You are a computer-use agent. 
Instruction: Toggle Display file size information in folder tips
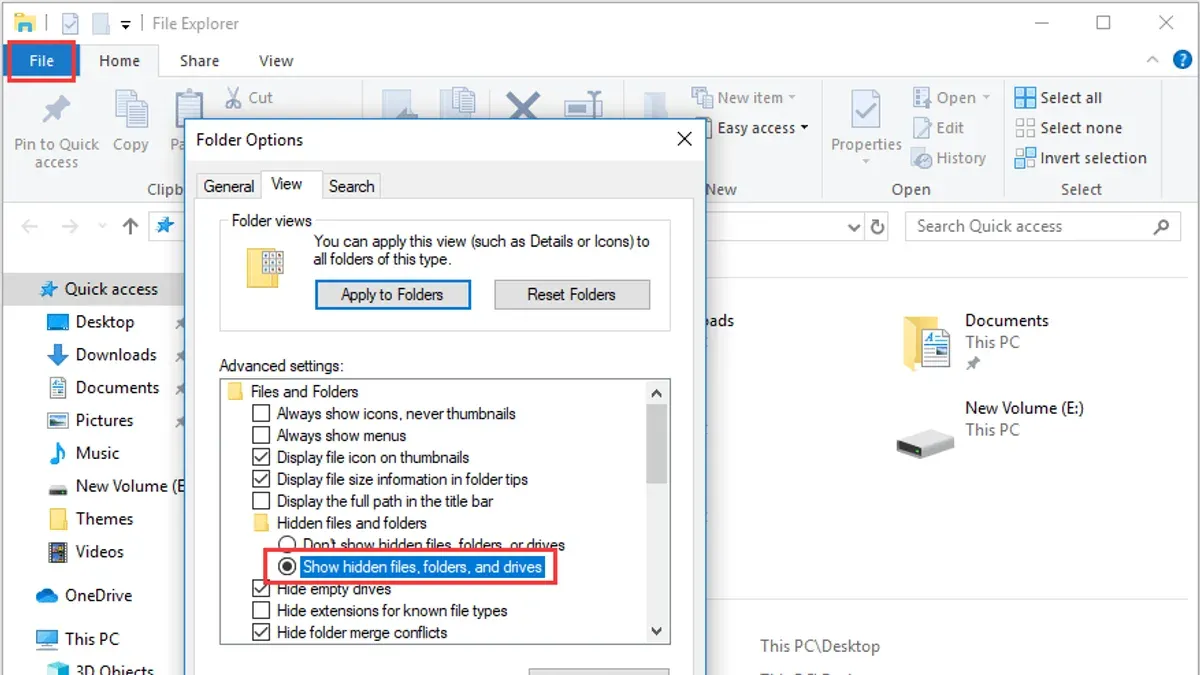(261, 479)
